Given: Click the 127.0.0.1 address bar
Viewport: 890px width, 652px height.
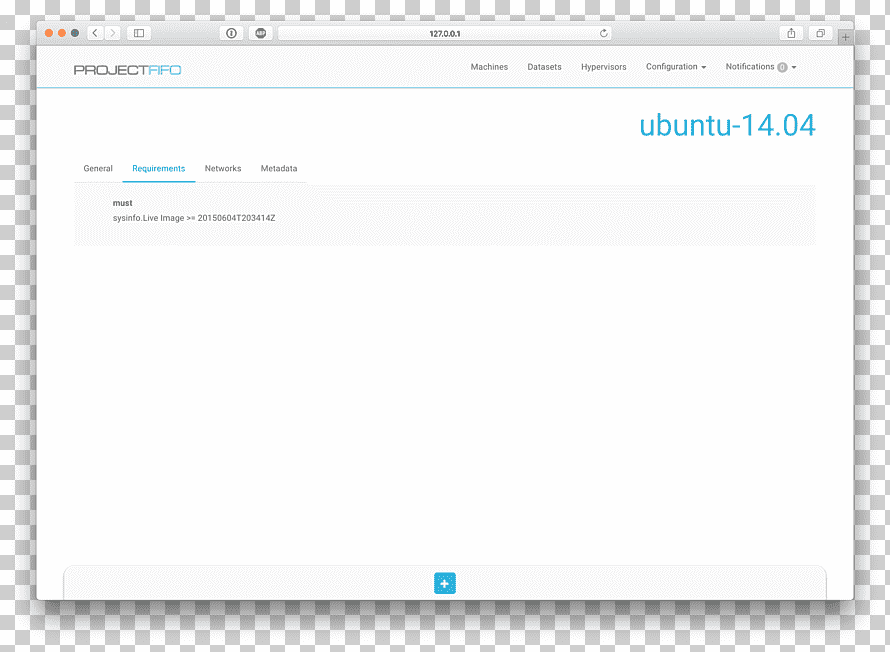Looking at the screenshot, I should [x=444, y=33].
